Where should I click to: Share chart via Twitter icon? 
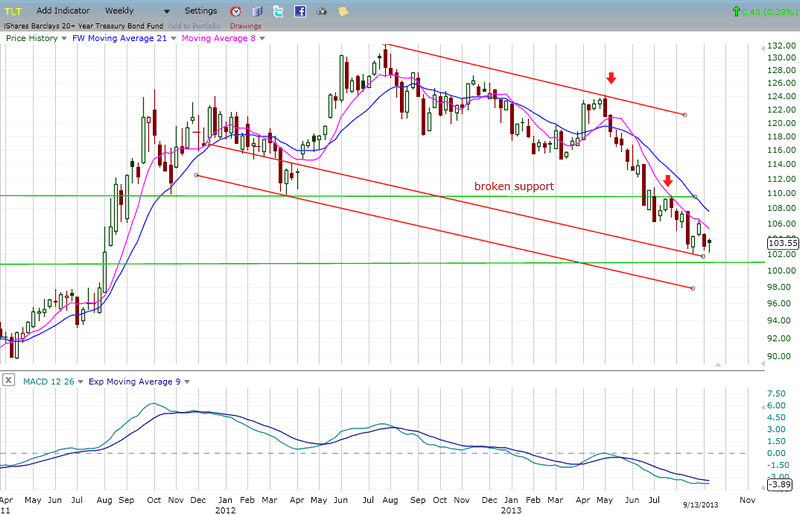pos(279,10)
